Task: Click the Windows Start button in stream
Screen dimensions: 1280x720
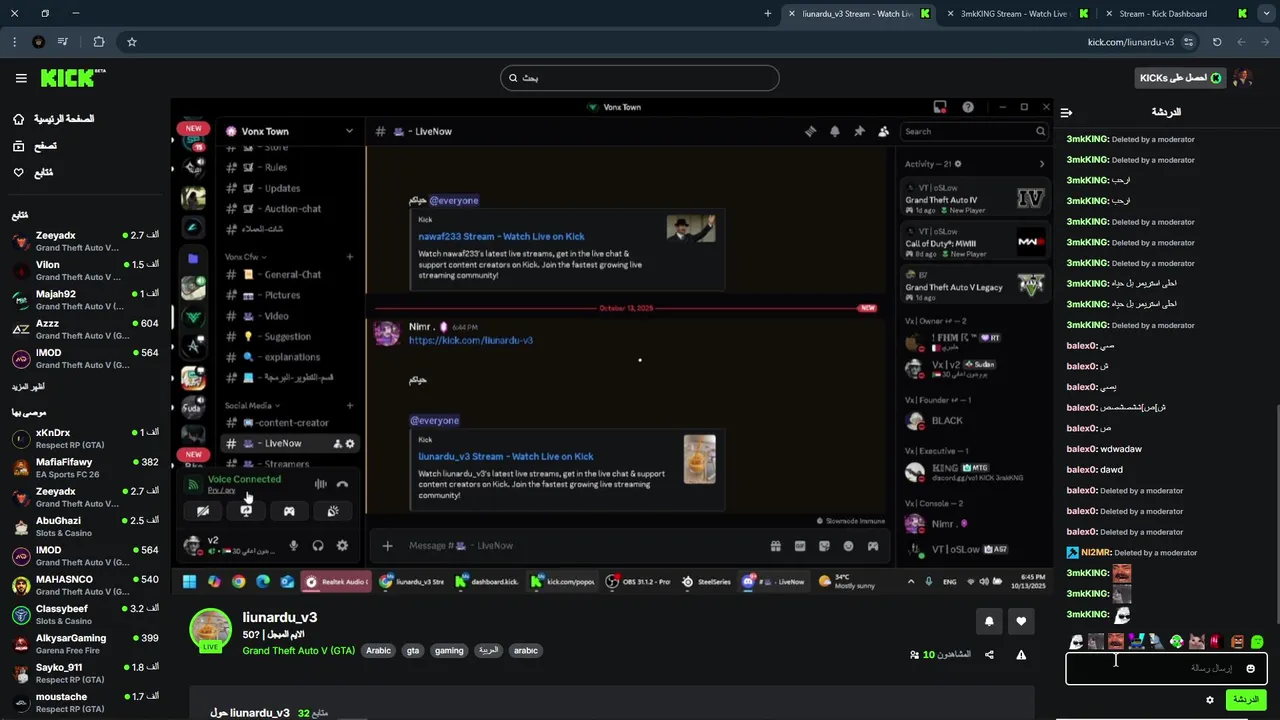Action: 189,581
